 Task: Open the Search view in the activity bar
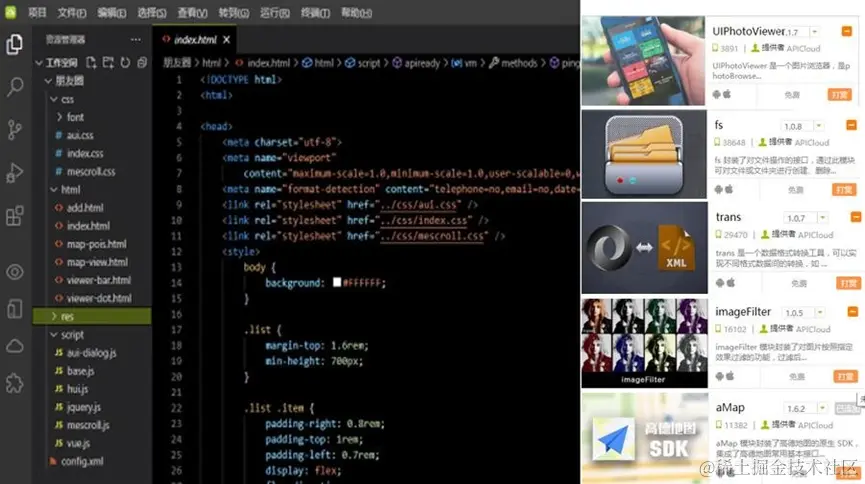click(14, 87)
